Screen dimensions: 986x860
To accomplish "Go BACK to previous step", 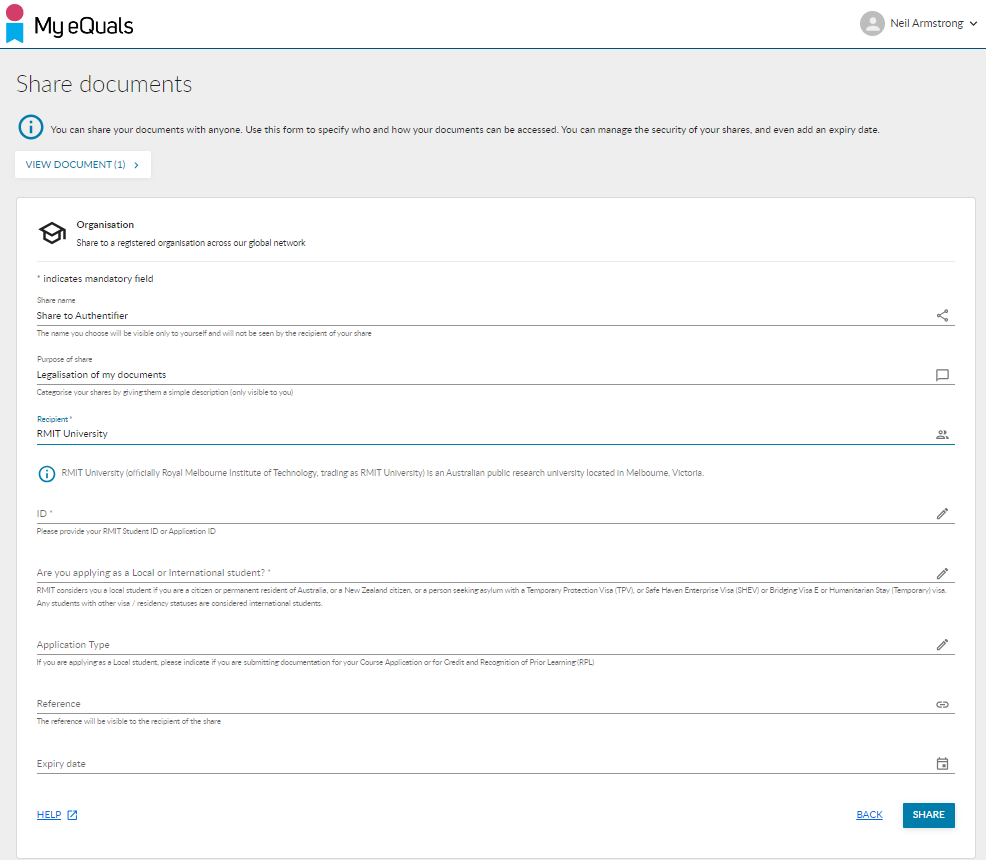I will [x=869, y=815].
